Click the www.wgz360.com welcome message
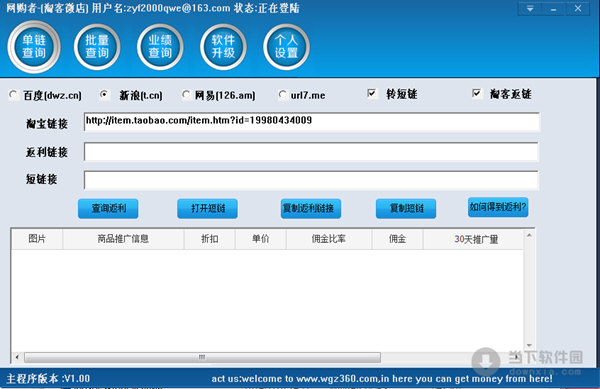 click(382, 379)
